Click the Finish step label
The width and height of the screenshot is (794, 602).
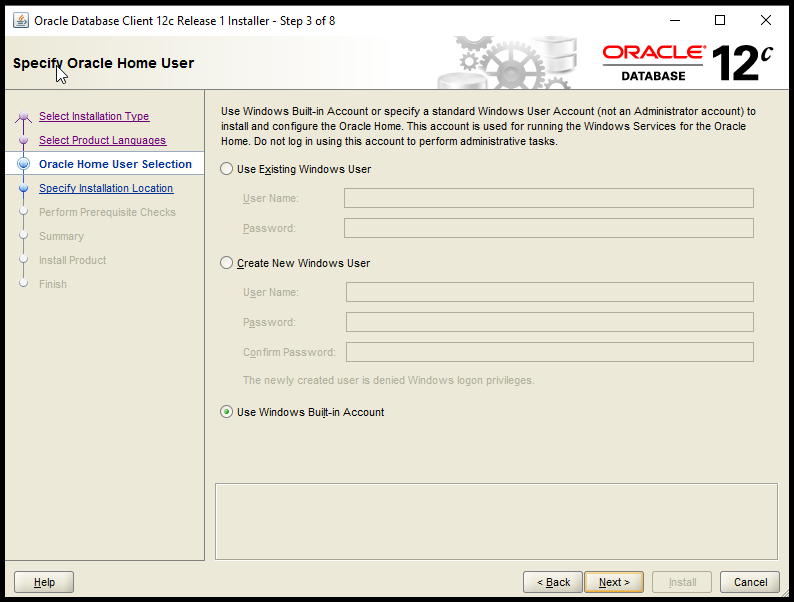point(53,284)
